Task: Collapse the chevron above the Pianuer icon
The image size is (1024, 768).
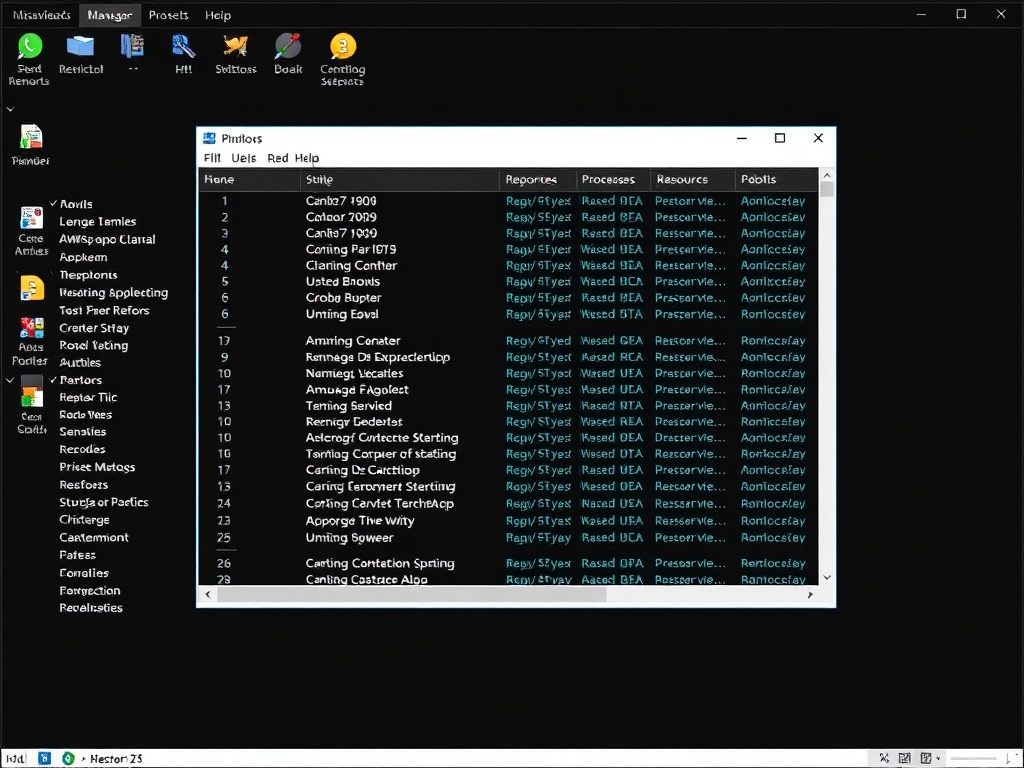Action: coord(12,107)
